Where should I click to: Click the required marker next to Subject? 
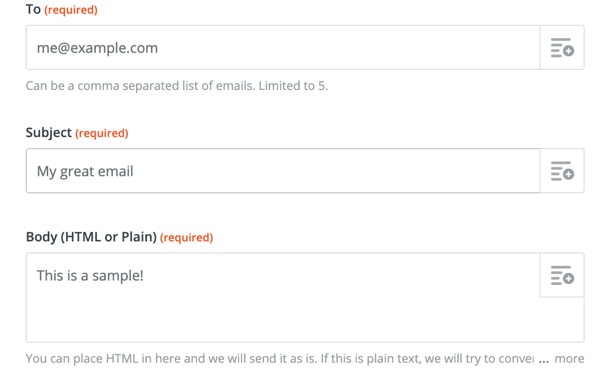coord(102,133)
